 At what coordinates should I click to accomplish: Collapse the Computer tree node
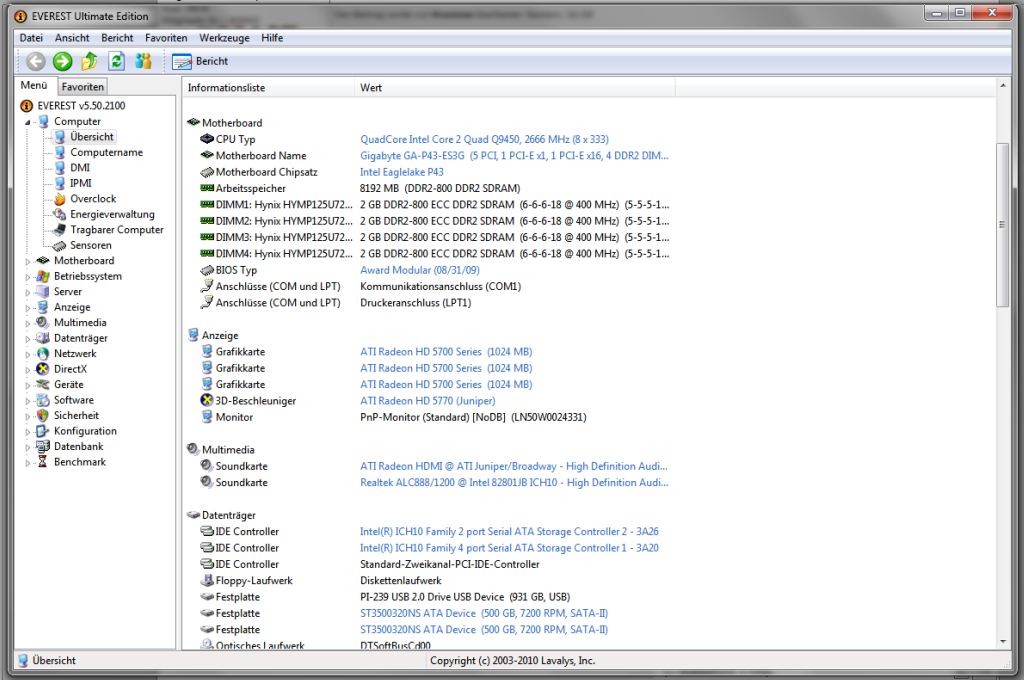click(27, 122)
